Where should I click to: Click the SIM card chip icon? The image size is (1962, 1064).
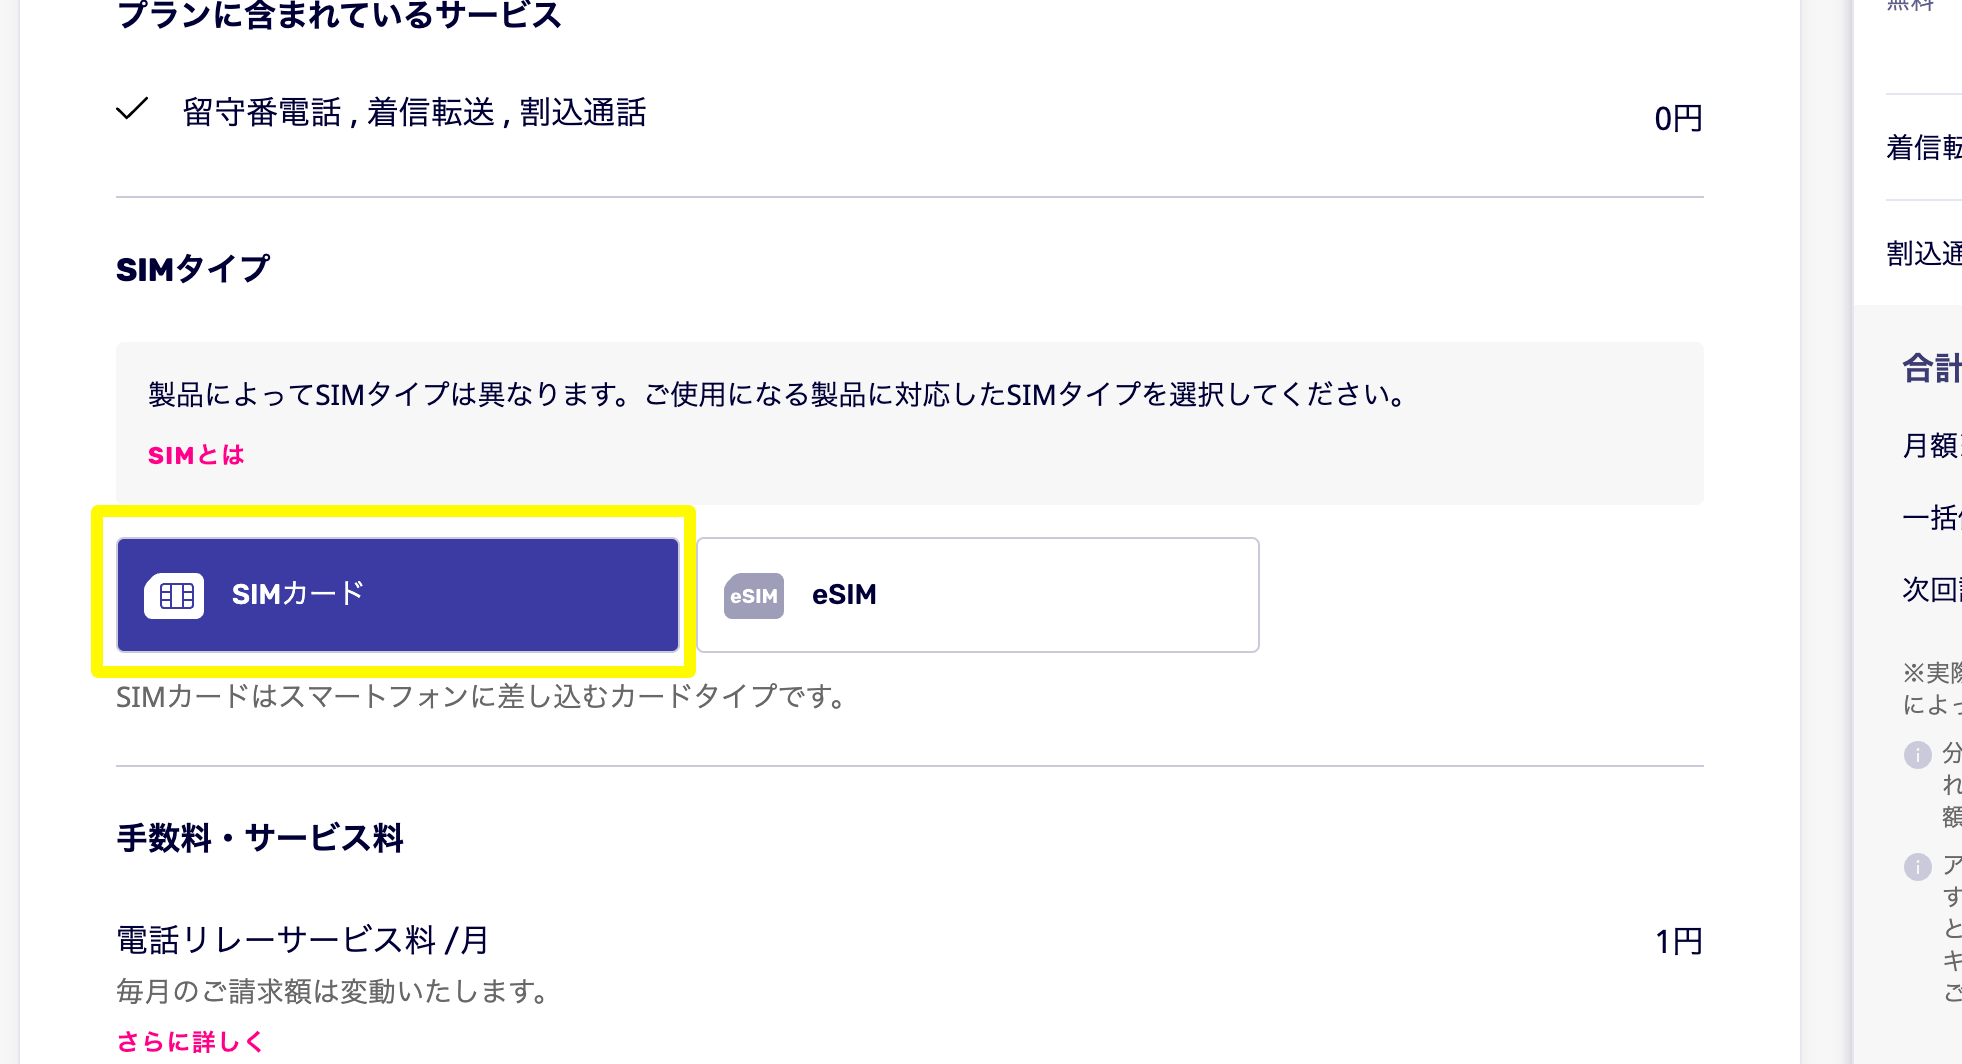click(174, 596)
